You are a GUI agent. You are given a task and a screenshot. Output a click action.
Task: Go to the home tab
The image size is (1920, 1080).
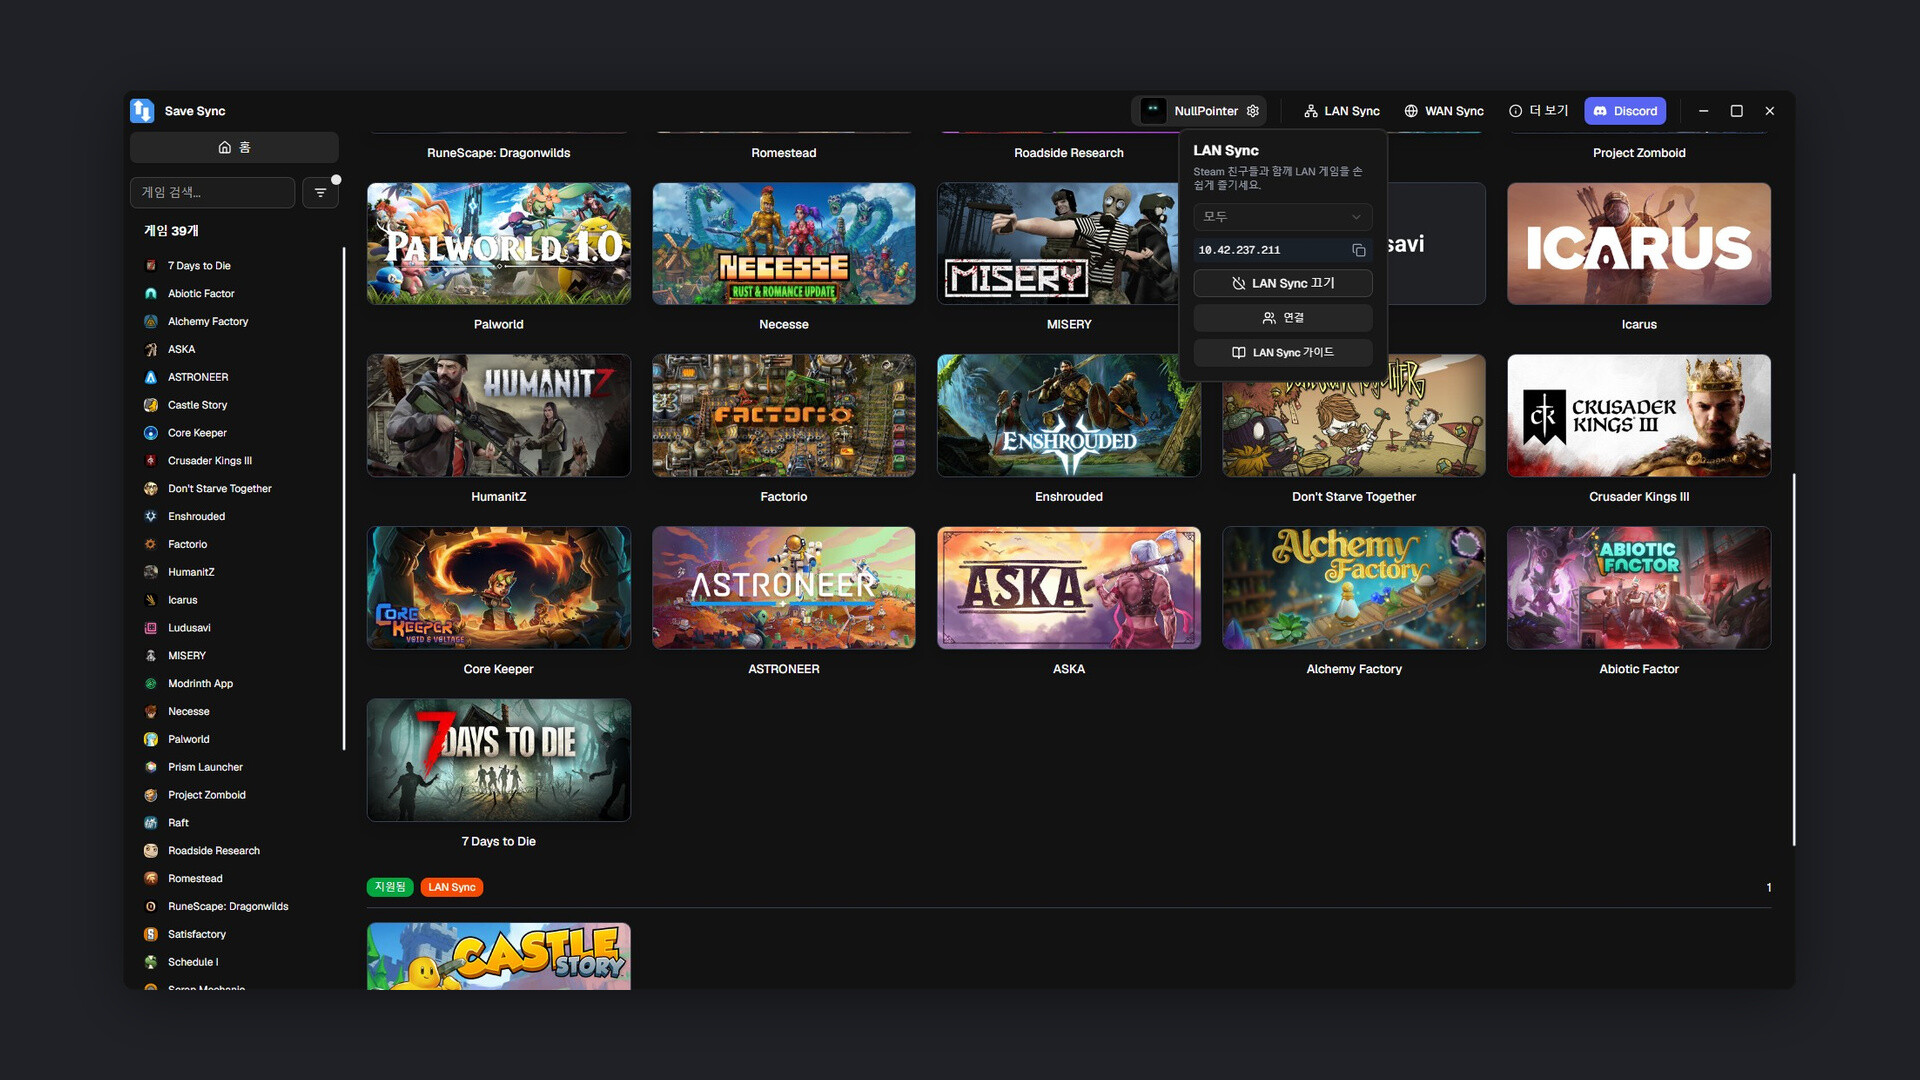[x=234, y=147]
